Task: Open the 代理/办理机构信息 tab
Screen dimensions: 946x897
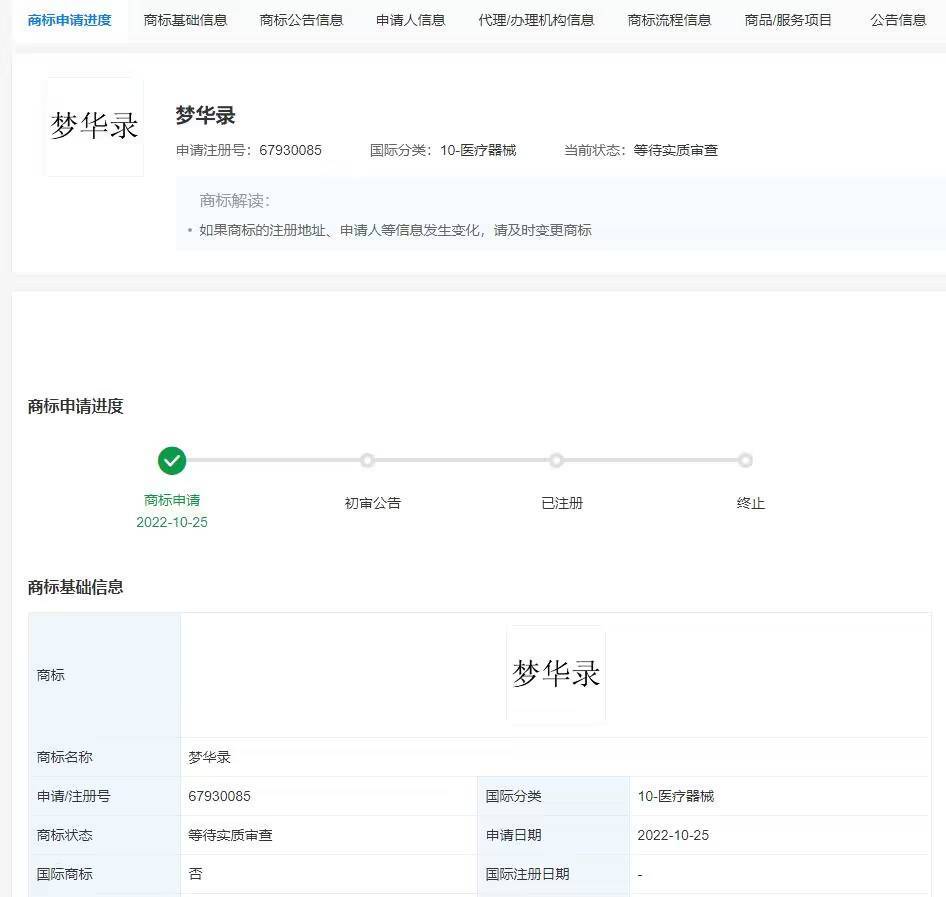Action: (536, 20)
